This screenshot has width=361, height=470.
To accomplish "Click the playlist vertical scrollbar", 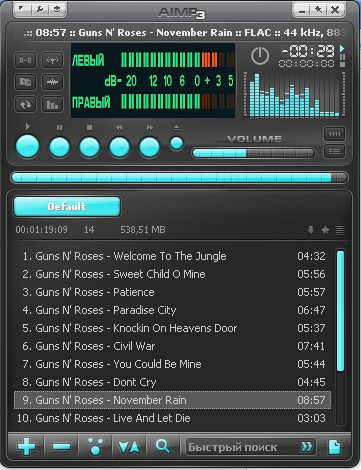I will coord(340,337).
